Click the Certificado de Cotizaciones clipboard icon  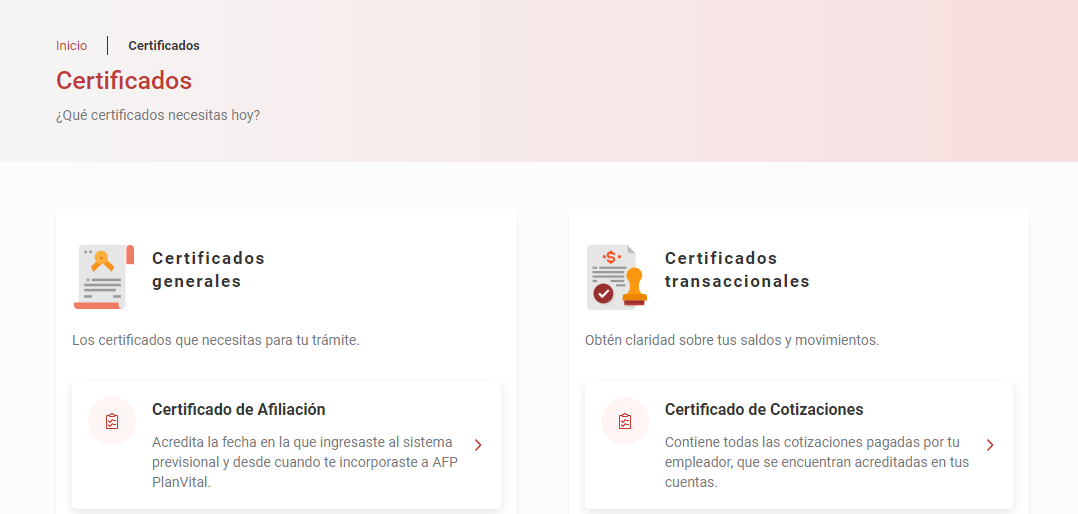[x=625, y=421]
